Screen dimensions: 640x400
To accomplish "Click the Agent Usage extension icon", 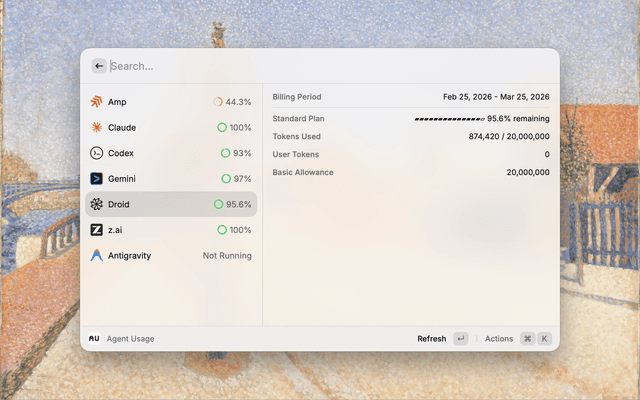I will click(94, 339).
